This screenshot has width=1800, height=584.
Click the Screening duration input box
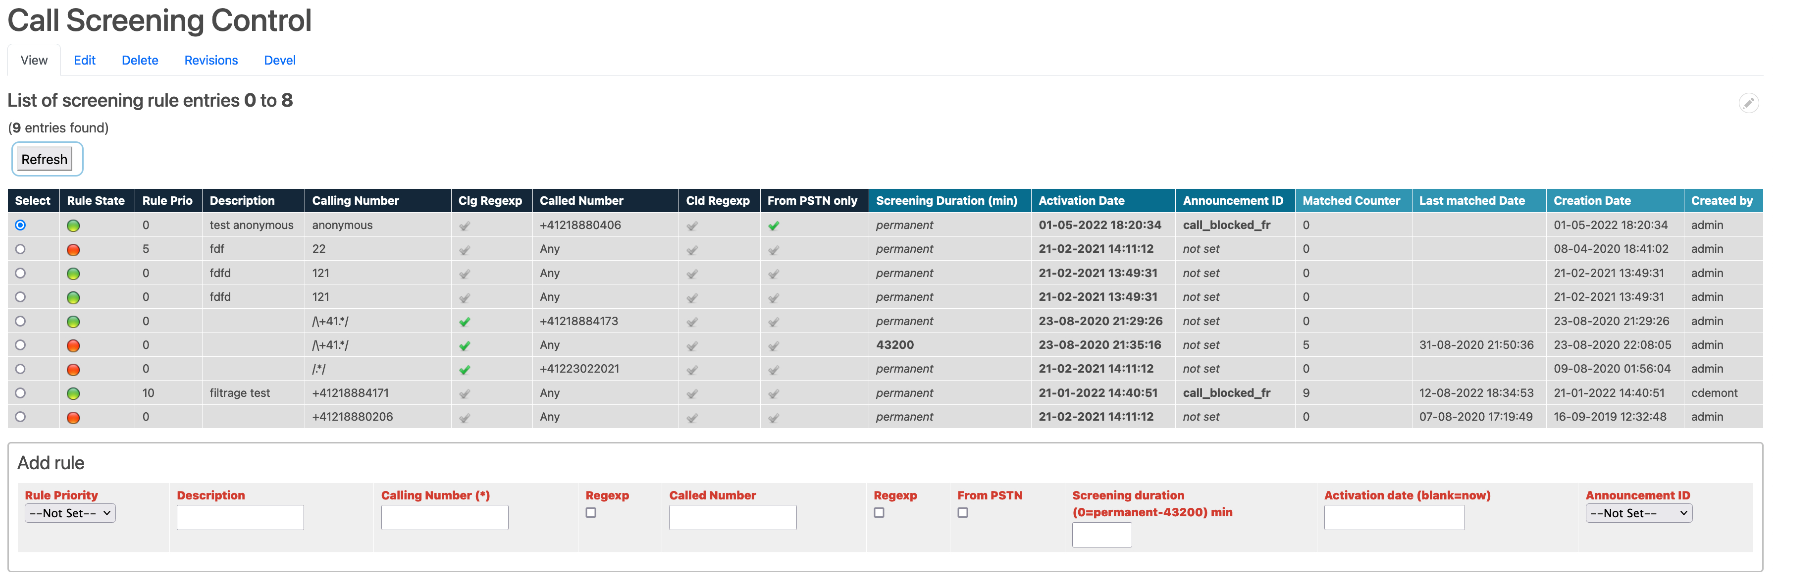pyautogui.click(x=1101, y=535)
